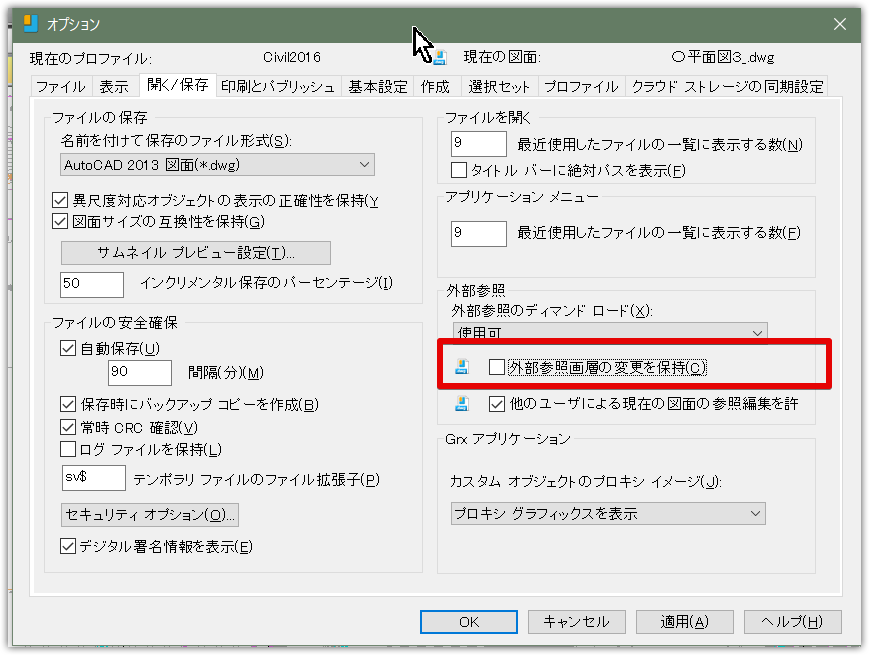Viewport: 869px width, 655px height.
Task: Open the 印刷とパブリッシュ tab
Action: point(278,86)
